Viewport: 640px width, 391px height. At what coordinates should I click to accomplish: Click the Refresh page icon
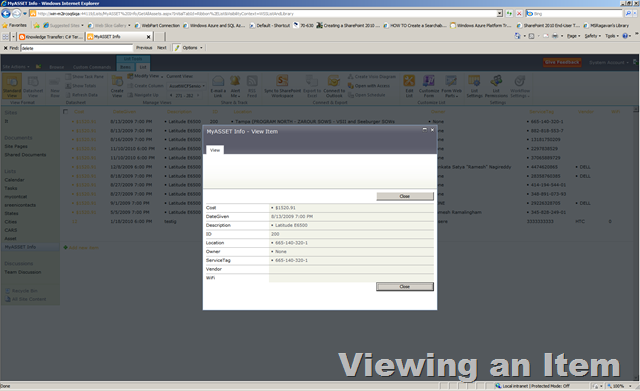pos(509,13)
